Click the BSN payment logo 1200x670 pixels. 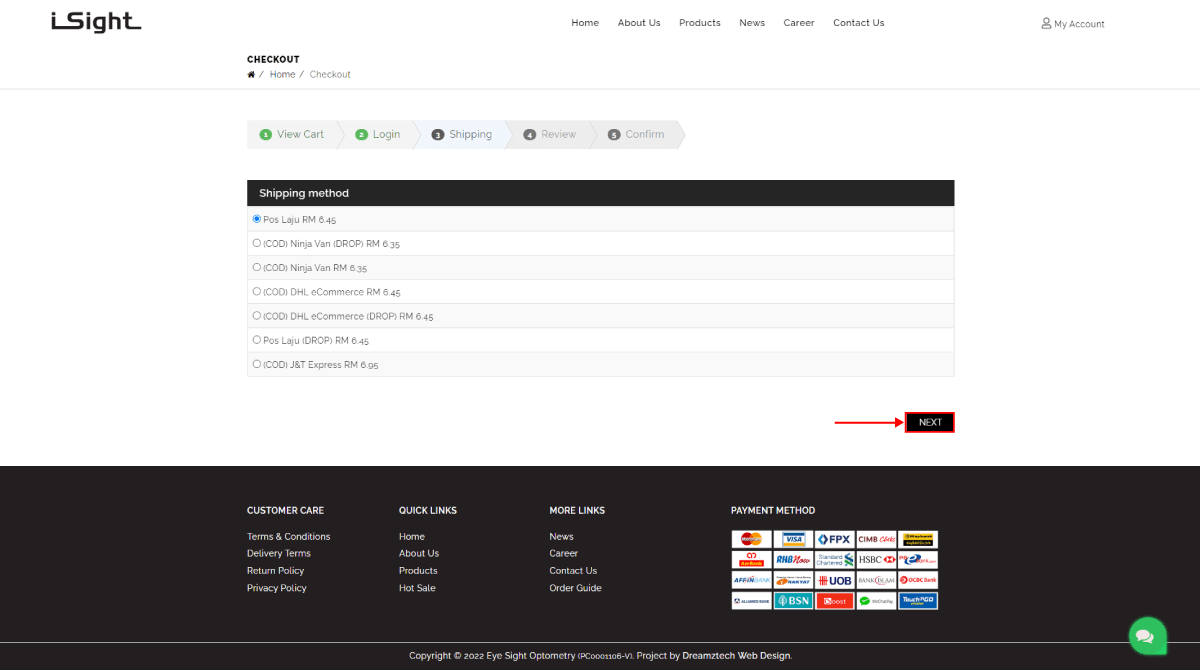click(793, 601)
